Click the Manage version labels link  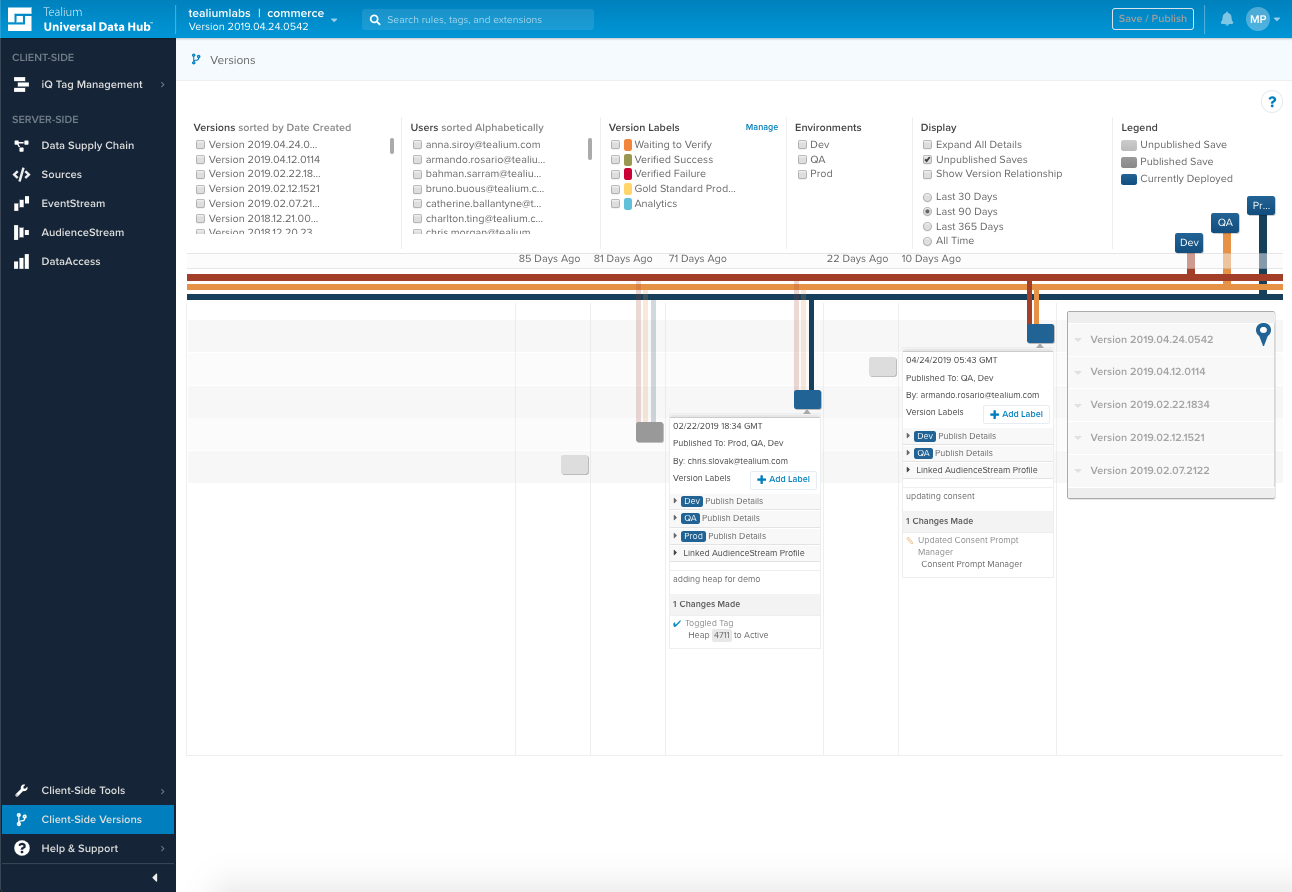(761, 128)
